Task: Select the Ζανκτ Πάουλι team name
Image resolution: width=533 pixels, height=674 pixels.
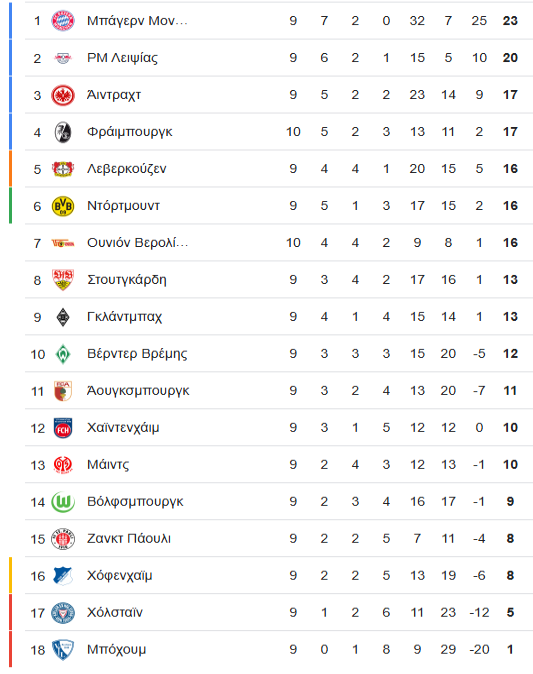Action: point(129,539)
